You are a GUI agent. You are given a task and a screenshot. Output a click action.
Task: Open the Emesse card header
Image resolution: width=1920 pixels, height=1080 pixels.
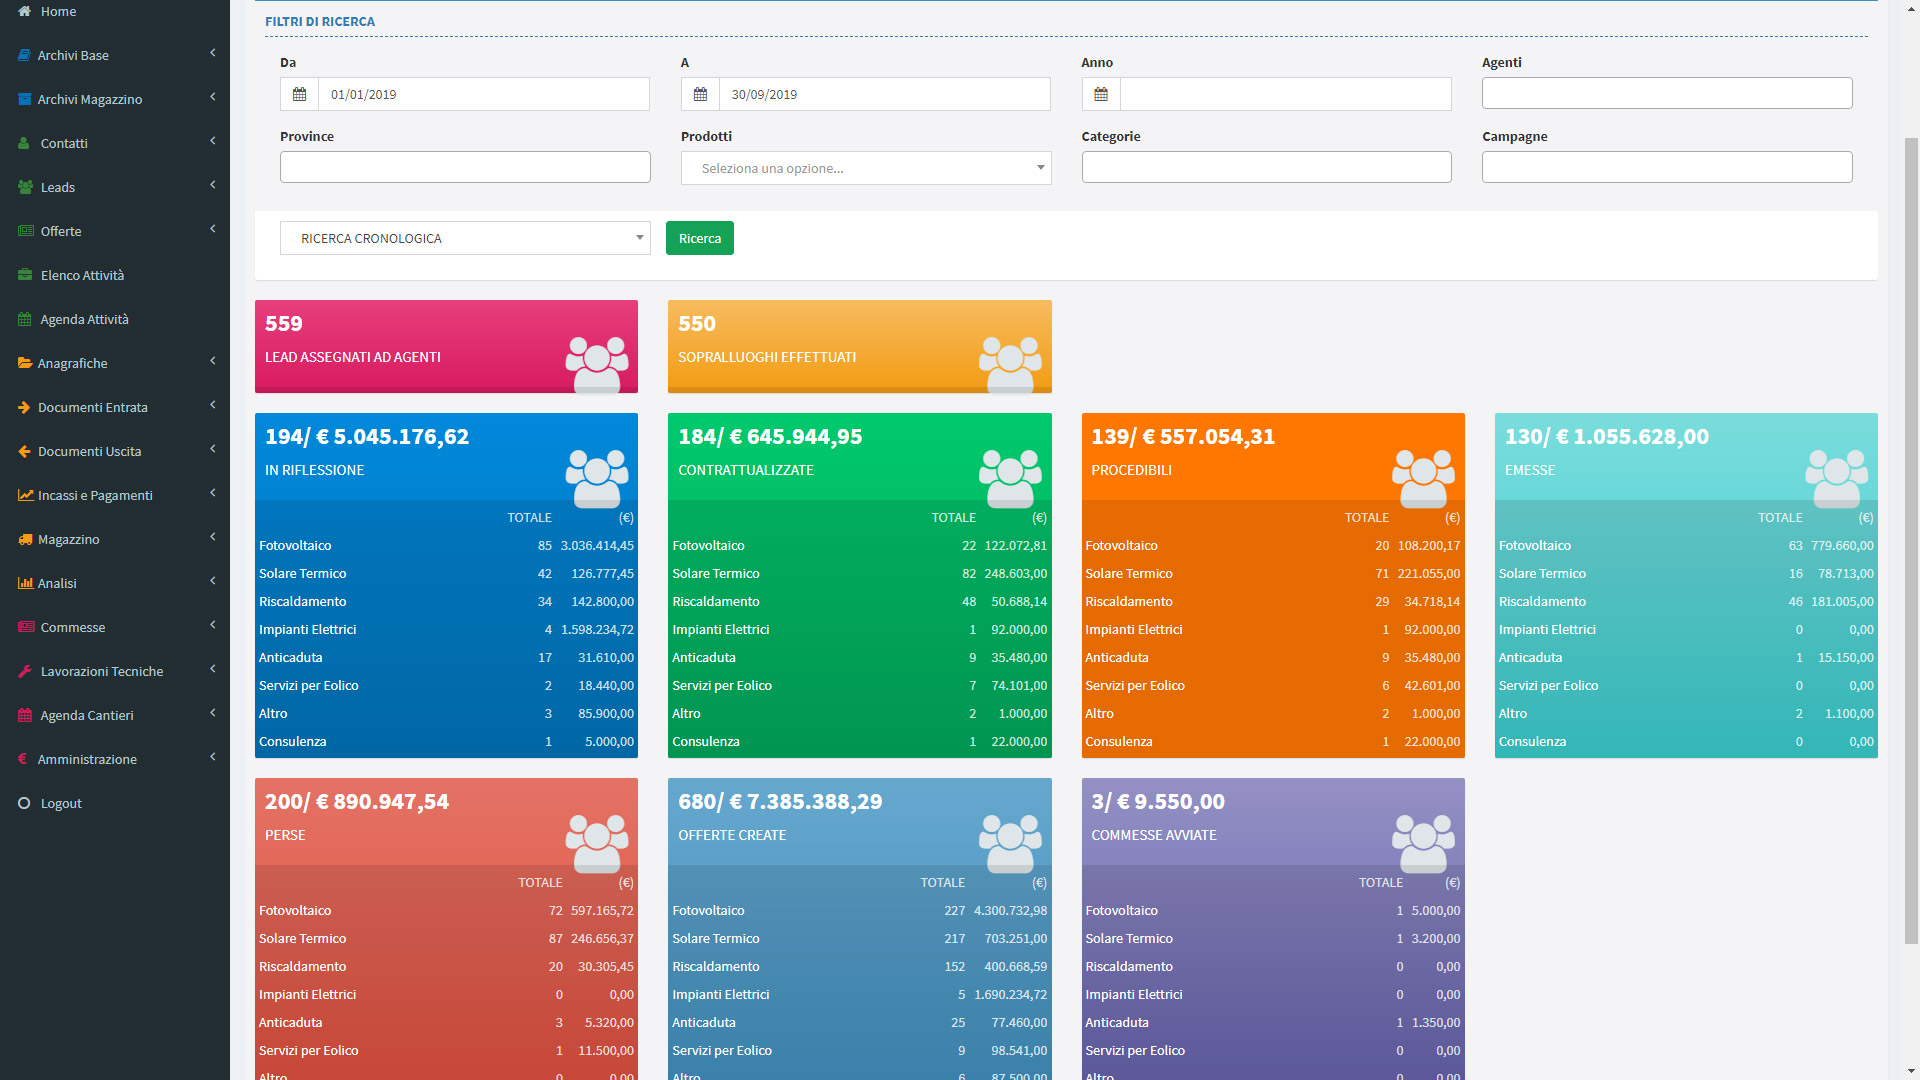point(1686,456)
